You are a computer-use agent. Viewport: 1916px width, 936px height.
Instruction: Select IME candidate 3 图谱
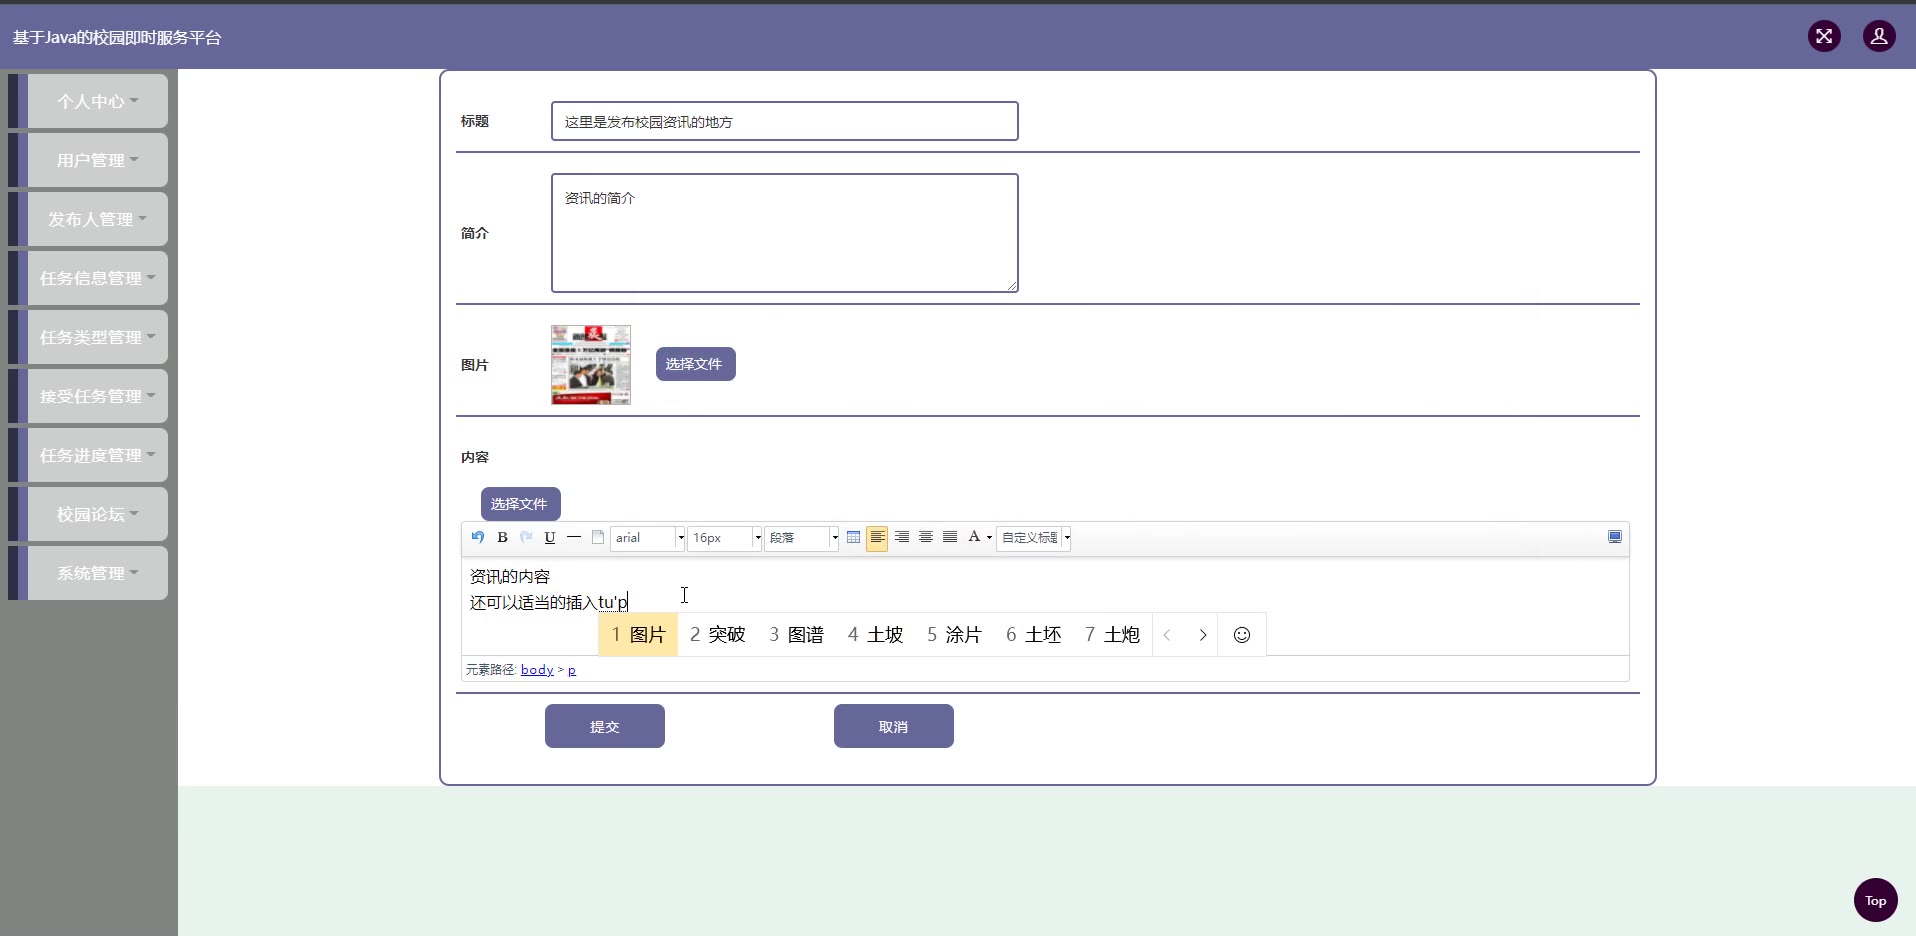(797, 635)
